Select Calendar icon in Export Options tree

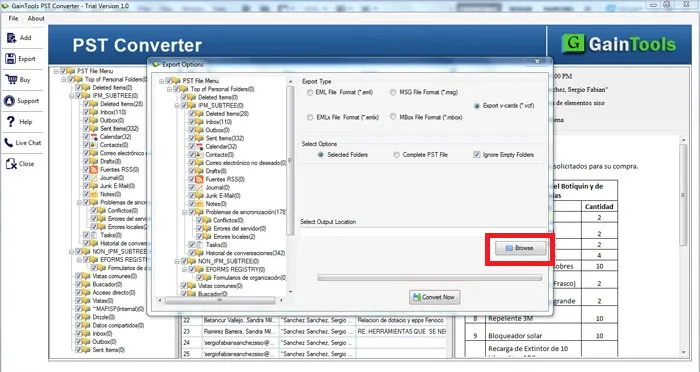(200, 146)
